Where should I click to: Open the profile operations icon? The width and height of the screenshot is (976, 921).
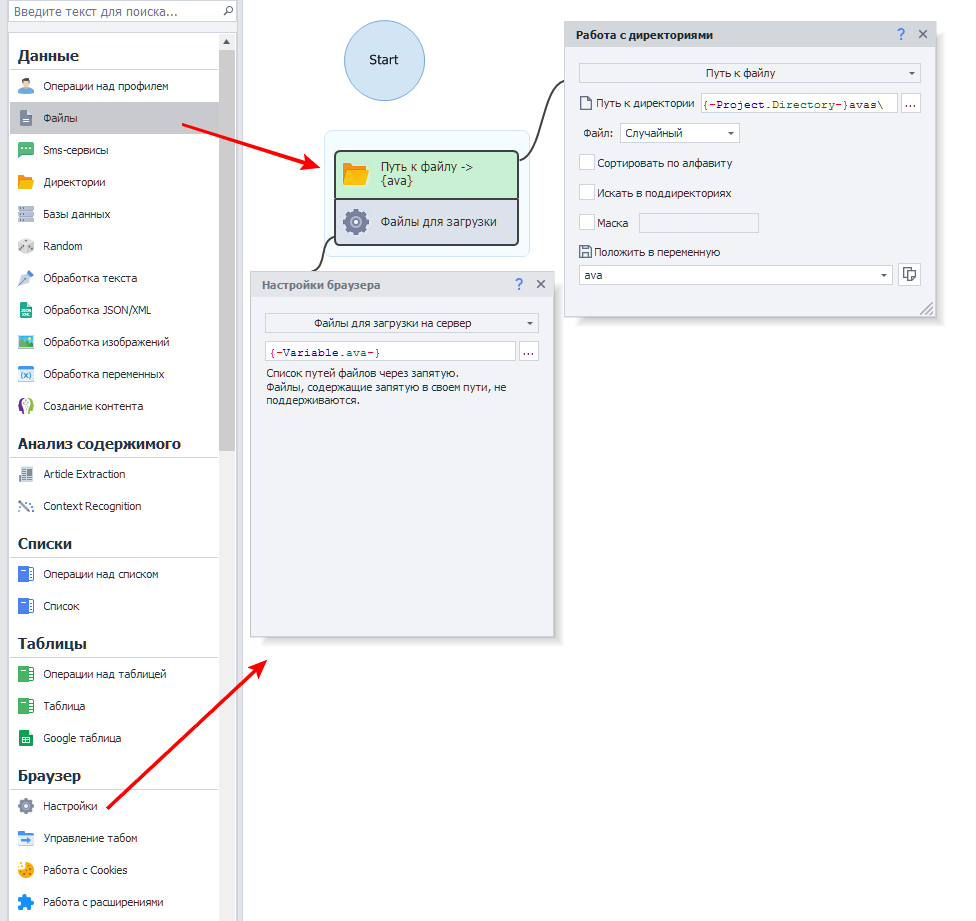point(26,86)
